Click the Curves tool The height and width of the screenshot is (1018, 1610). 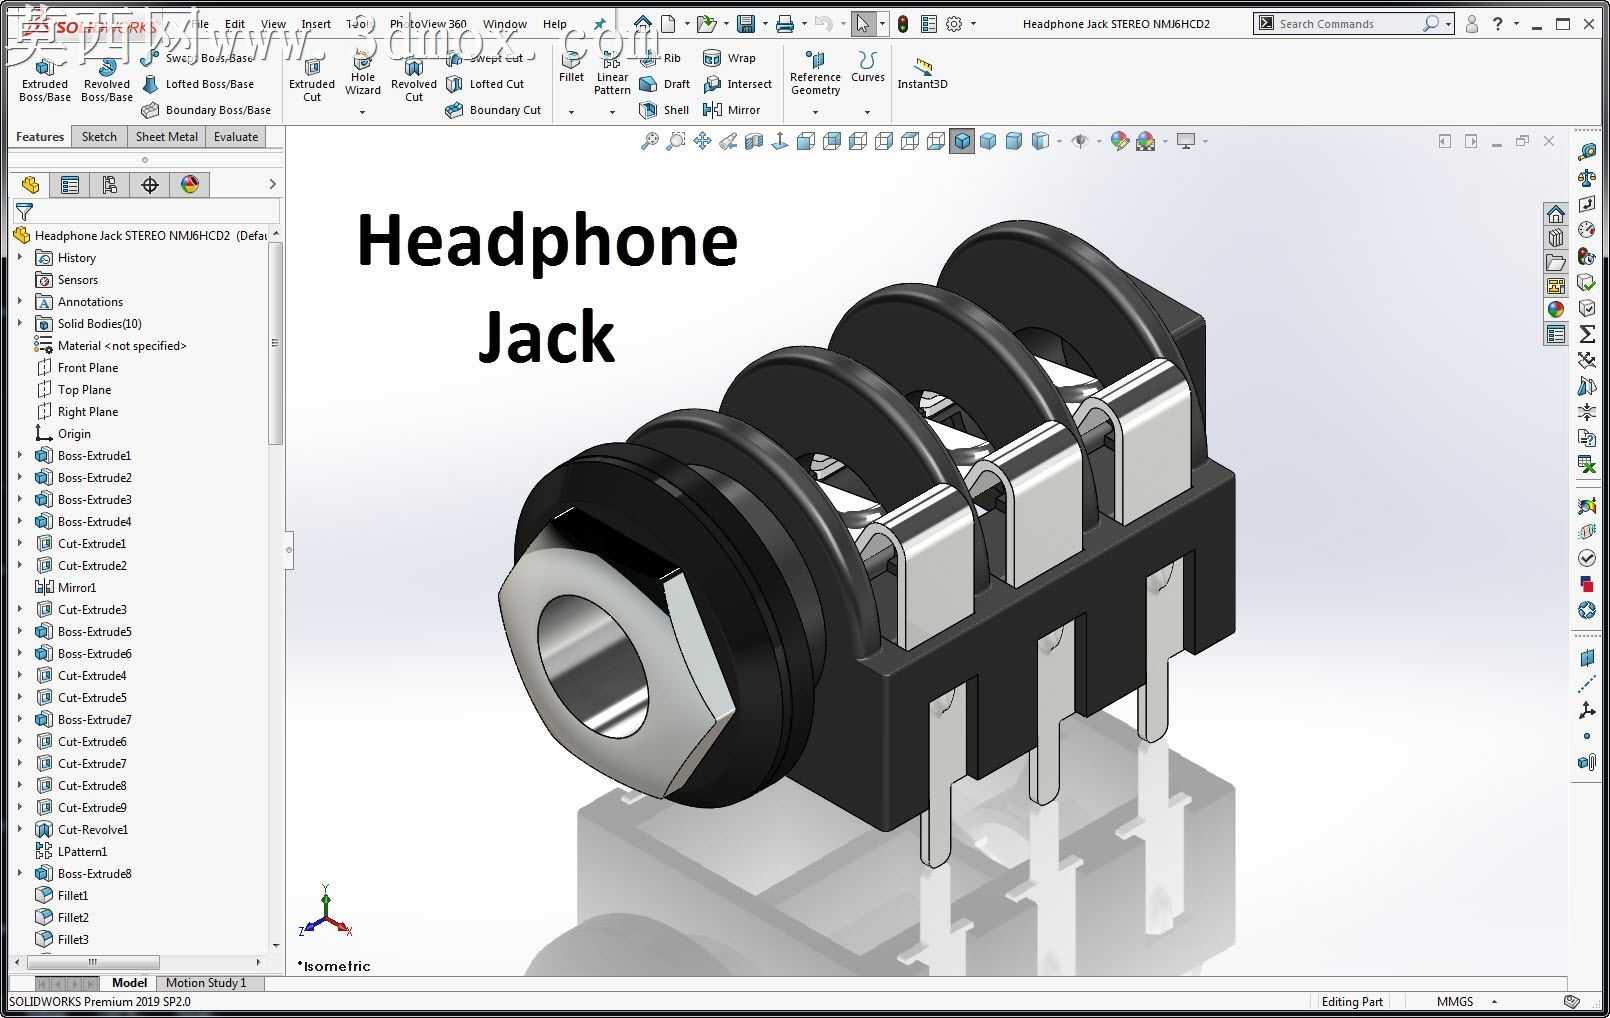pos(867,68)
